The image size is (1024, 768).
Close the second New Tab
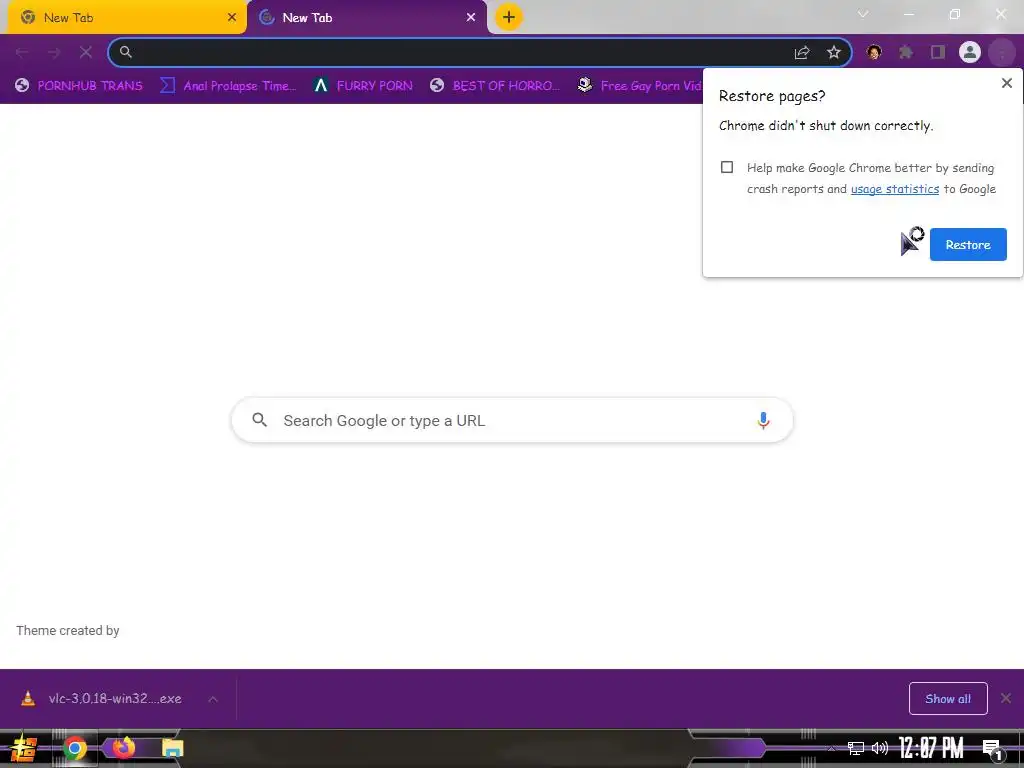click(471, 18)
